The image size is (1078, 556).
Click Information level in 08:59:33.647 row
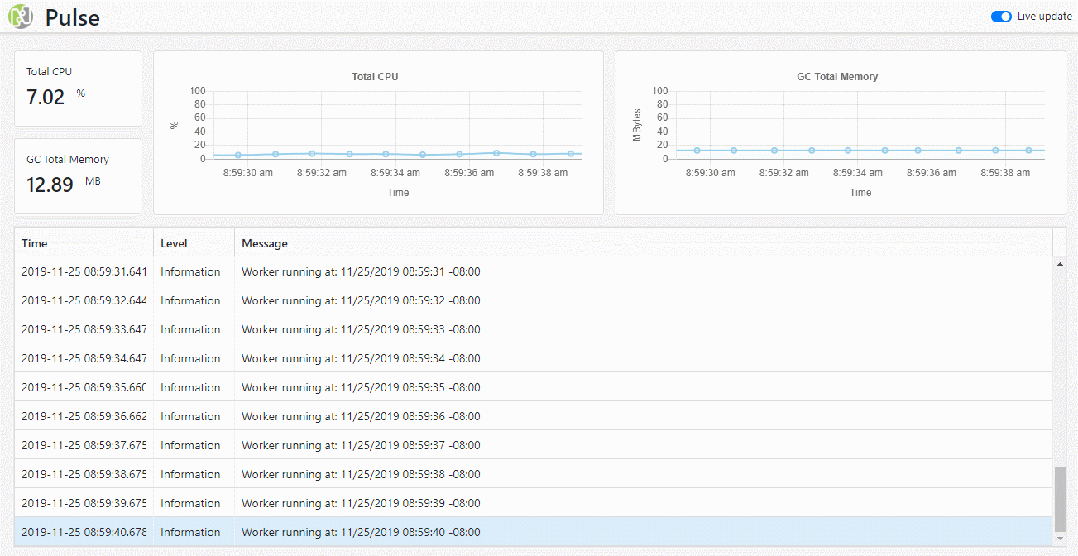point(190,329)
